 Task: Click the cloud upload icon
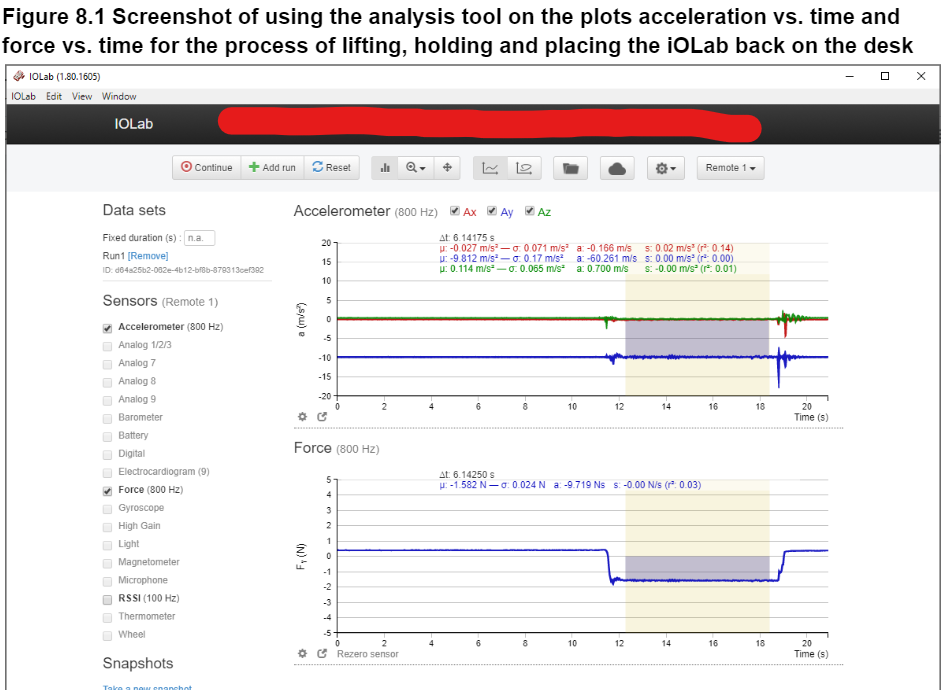pos(617,168)
